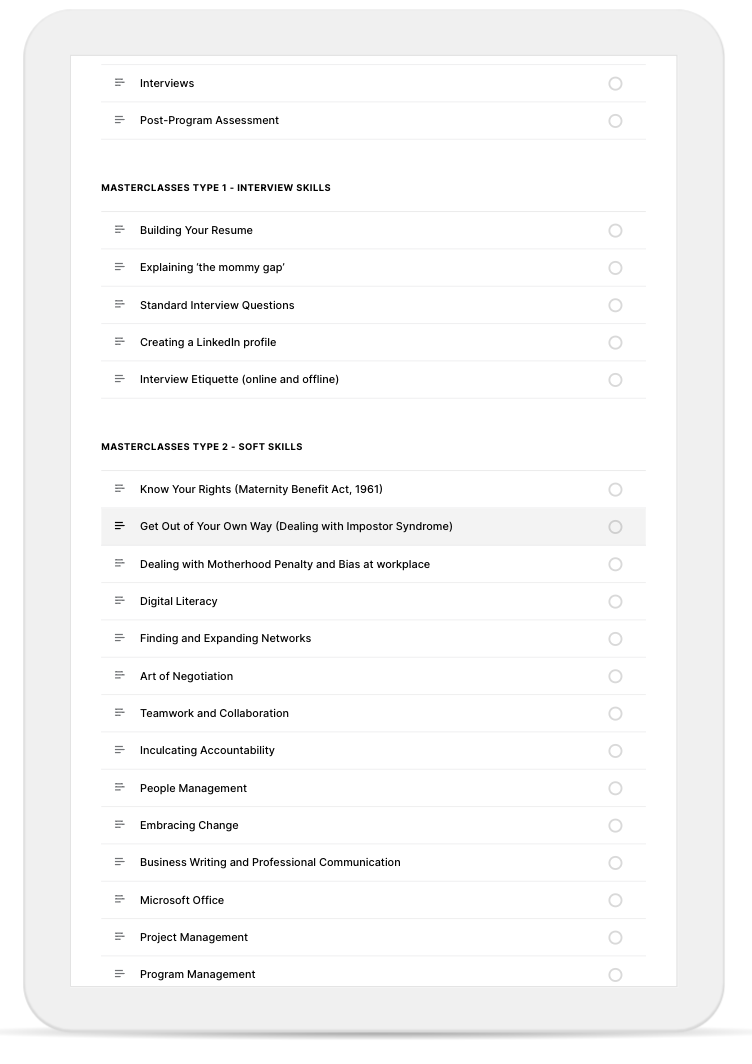Open Dealing with Motherhood Penalty item

point(284,564)
